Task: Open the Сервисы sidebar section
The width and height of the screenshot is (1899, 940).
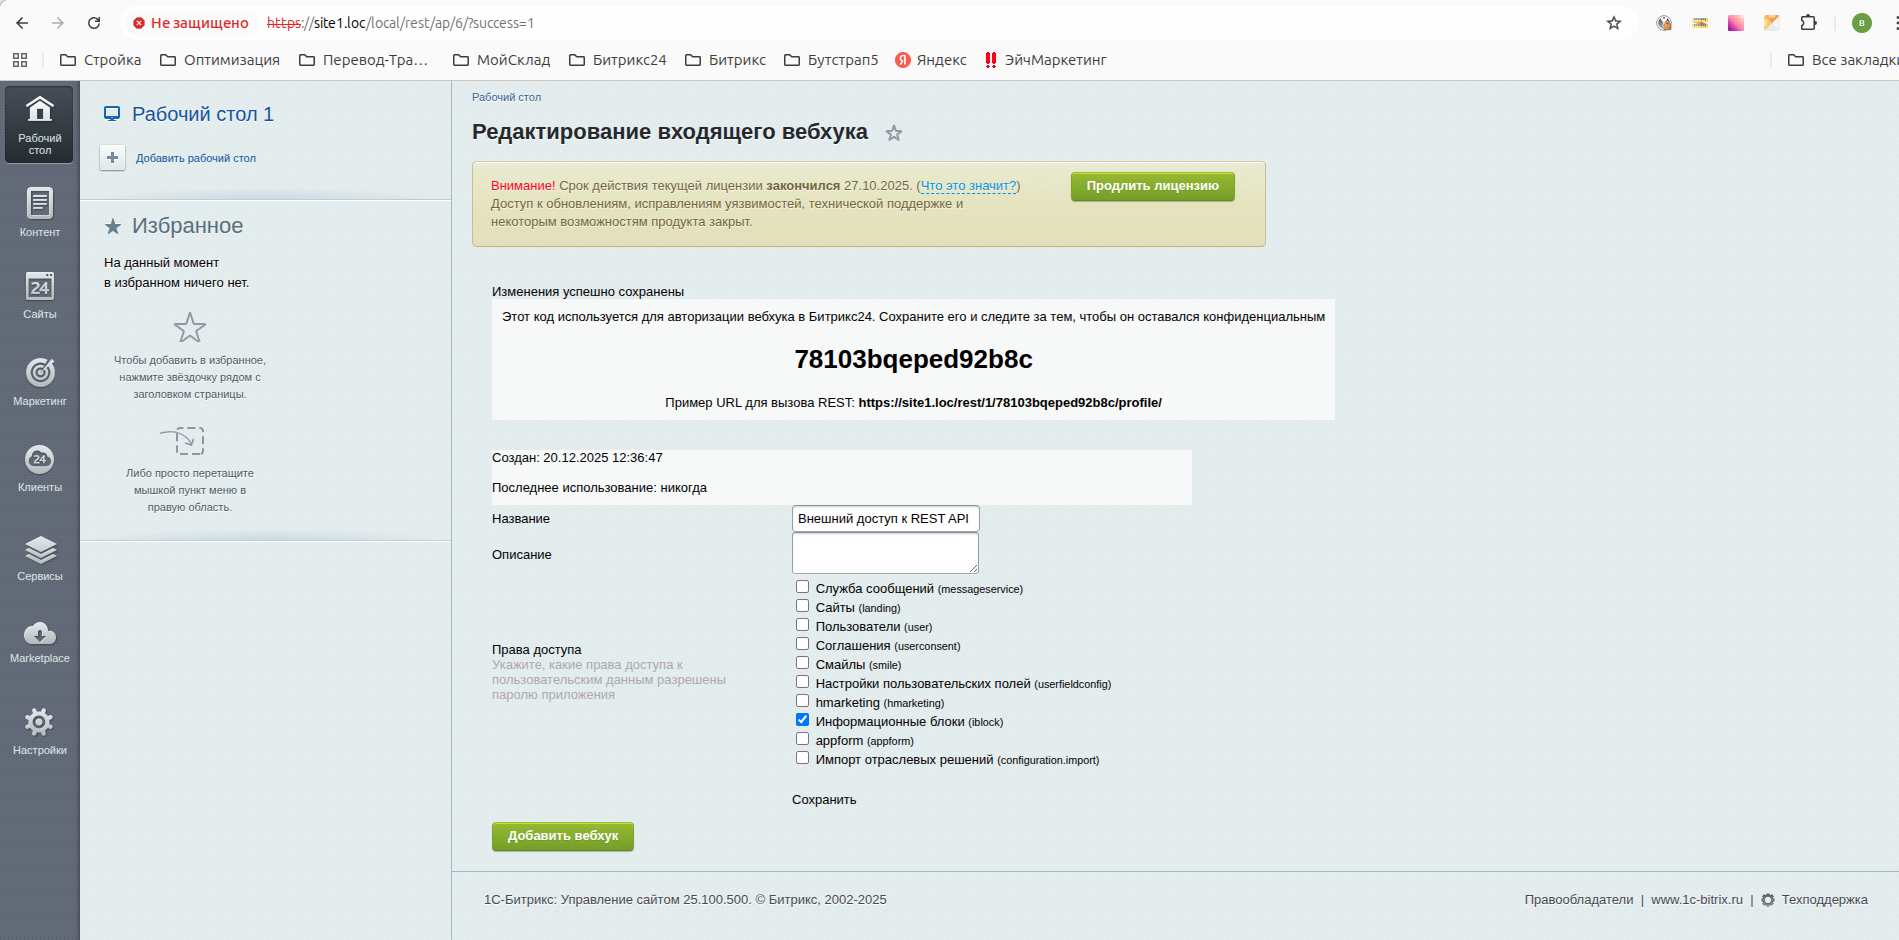Action: [39, 557]
